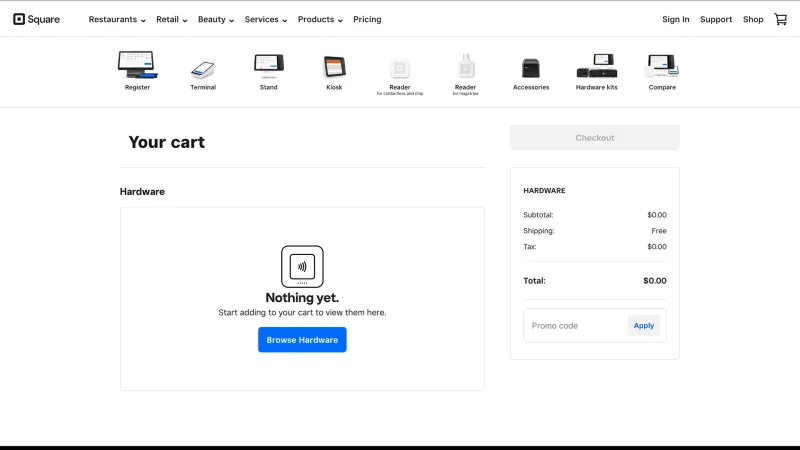Click the Browse Hardware button

(x=302, y=340)
